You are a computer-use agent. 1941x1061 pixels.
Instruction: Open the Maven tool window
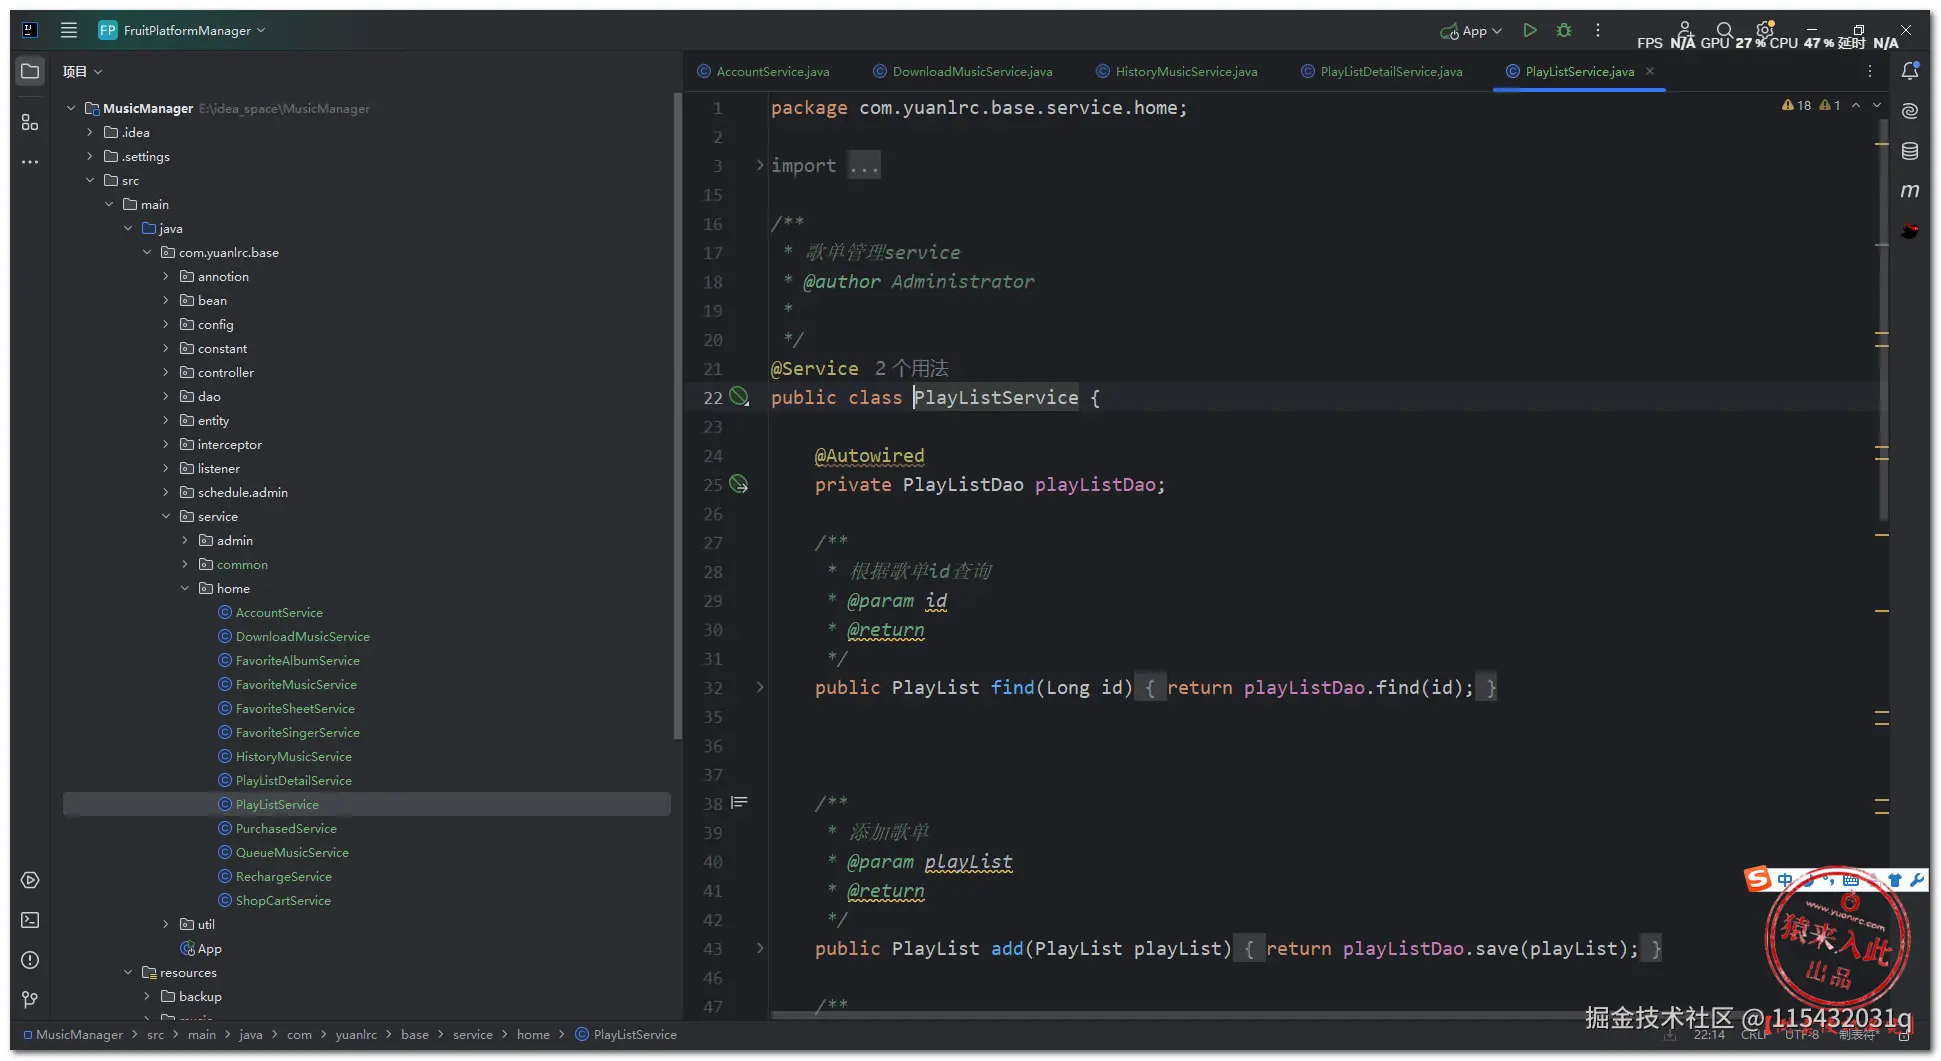[x=1910, y=191]
